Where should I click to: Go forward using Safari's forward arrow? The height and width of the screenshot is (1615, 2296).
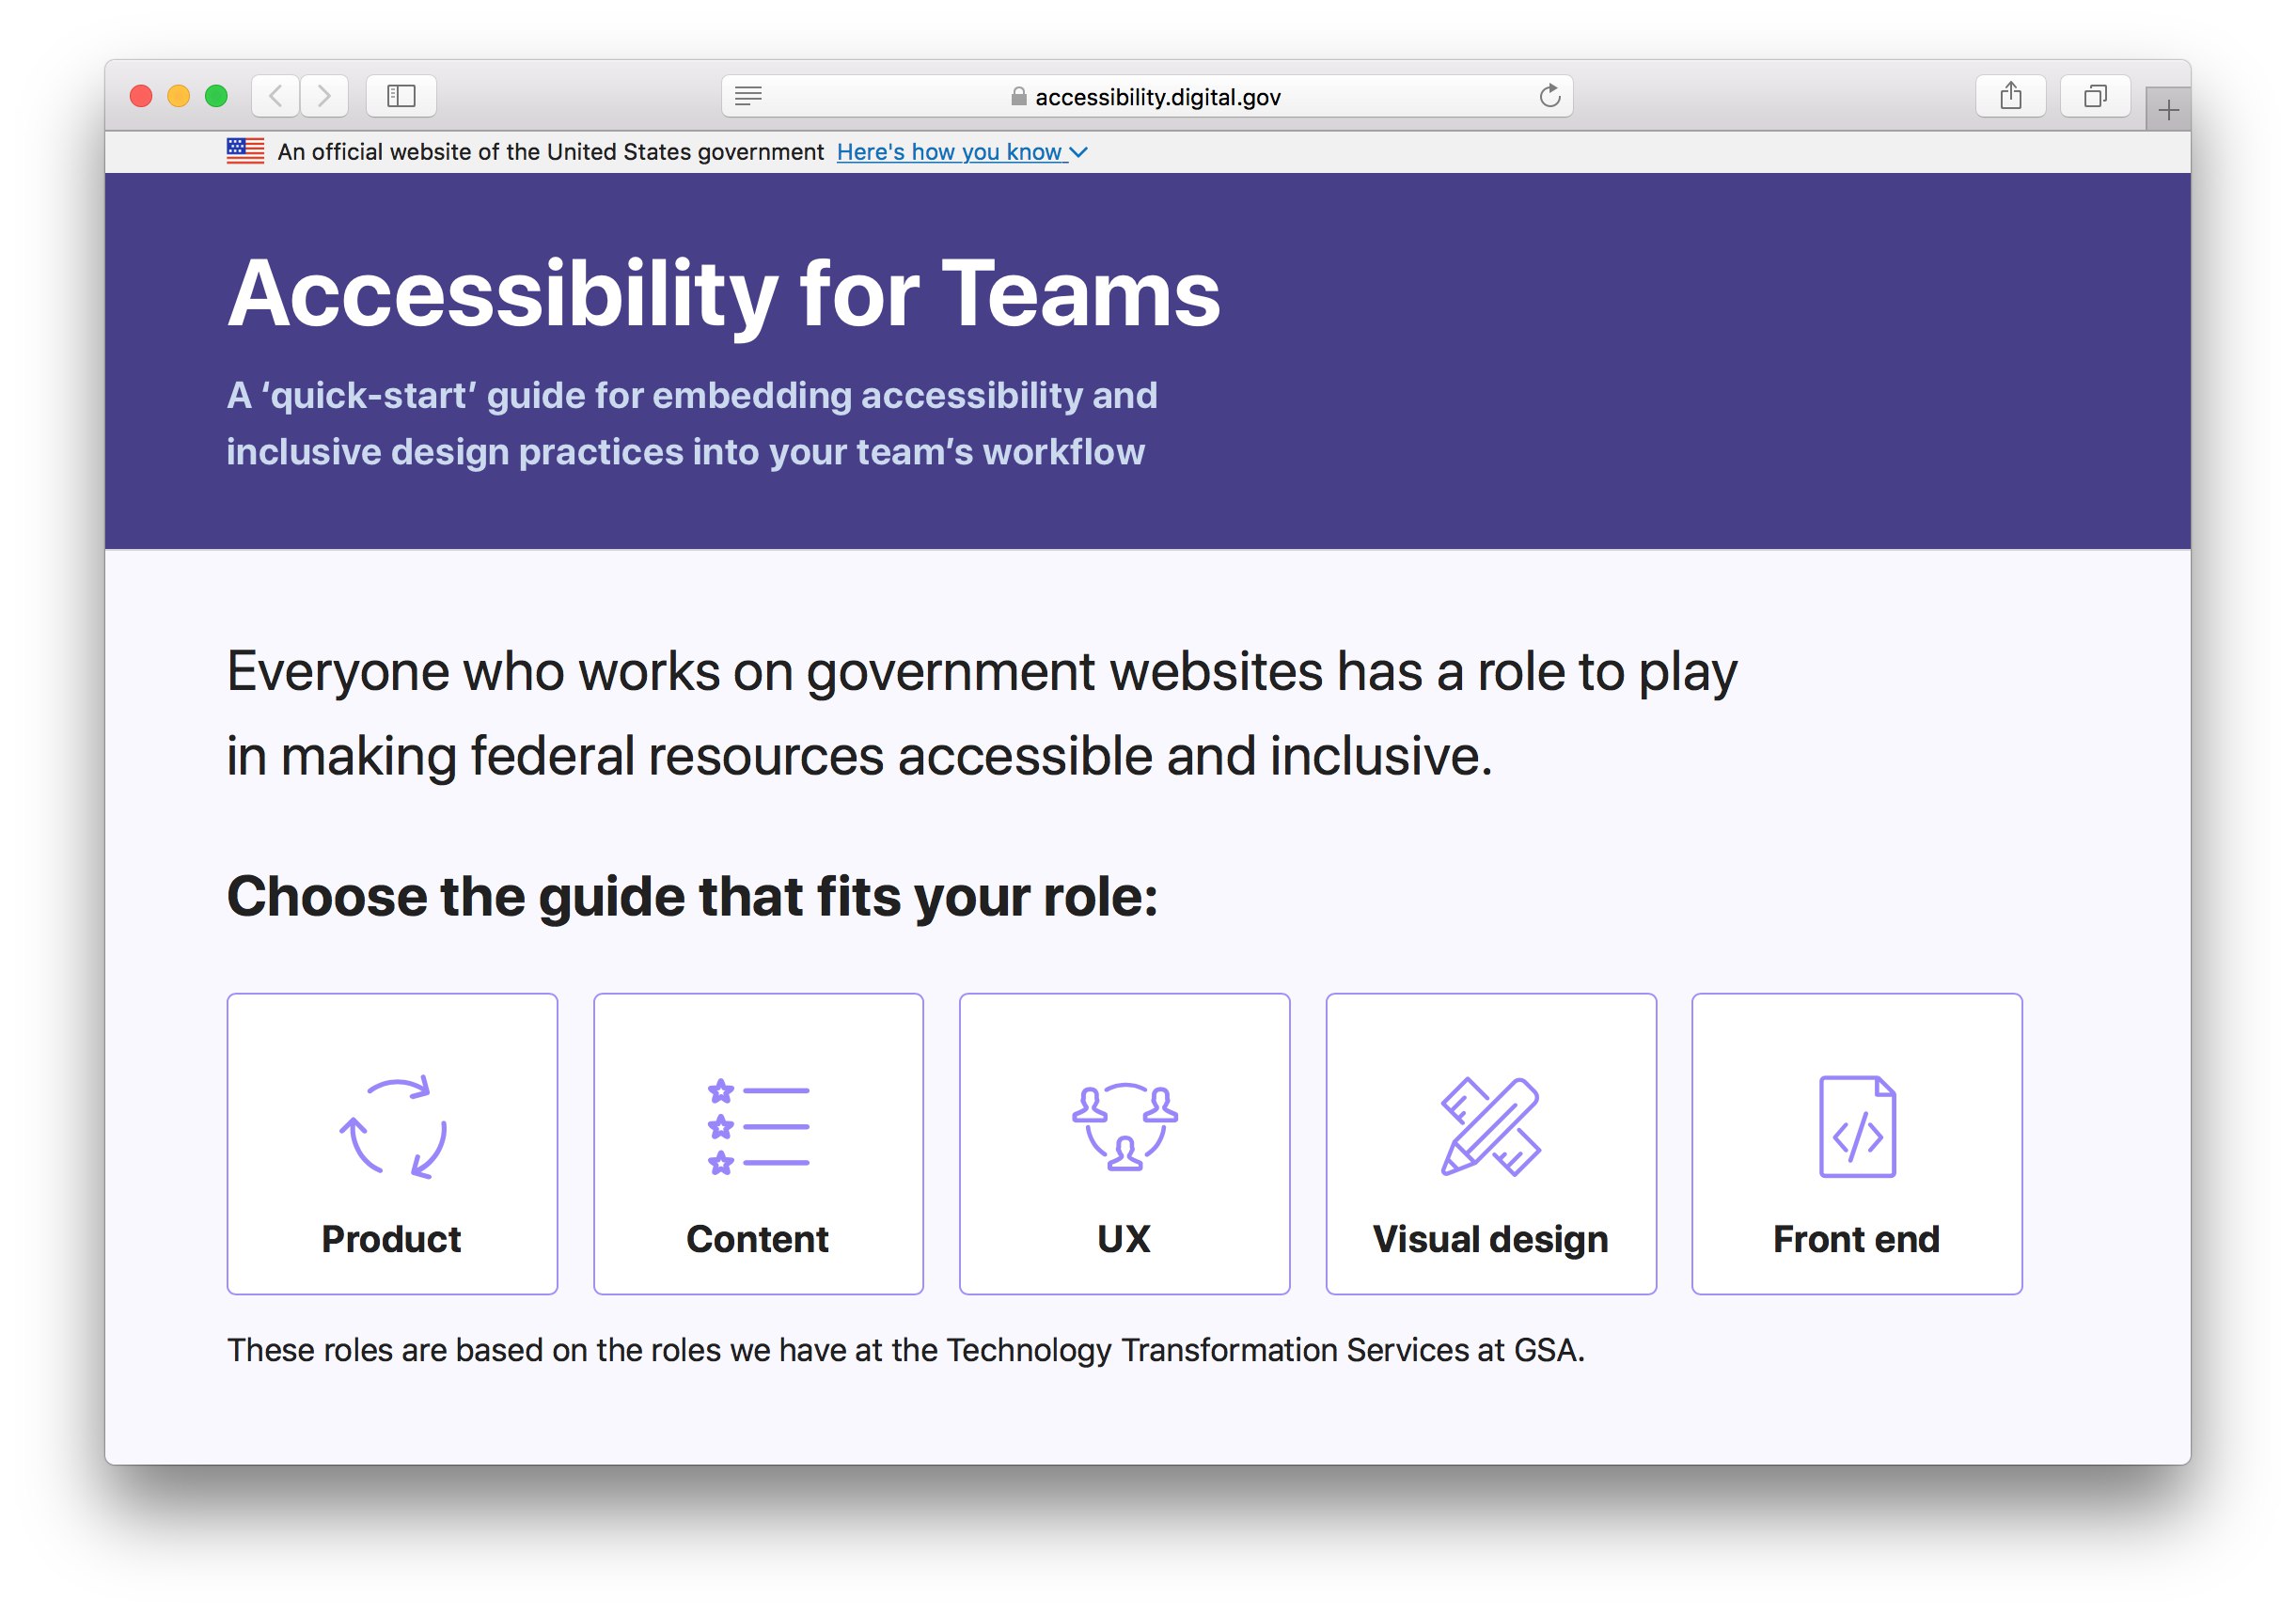(x=324, y=96)
